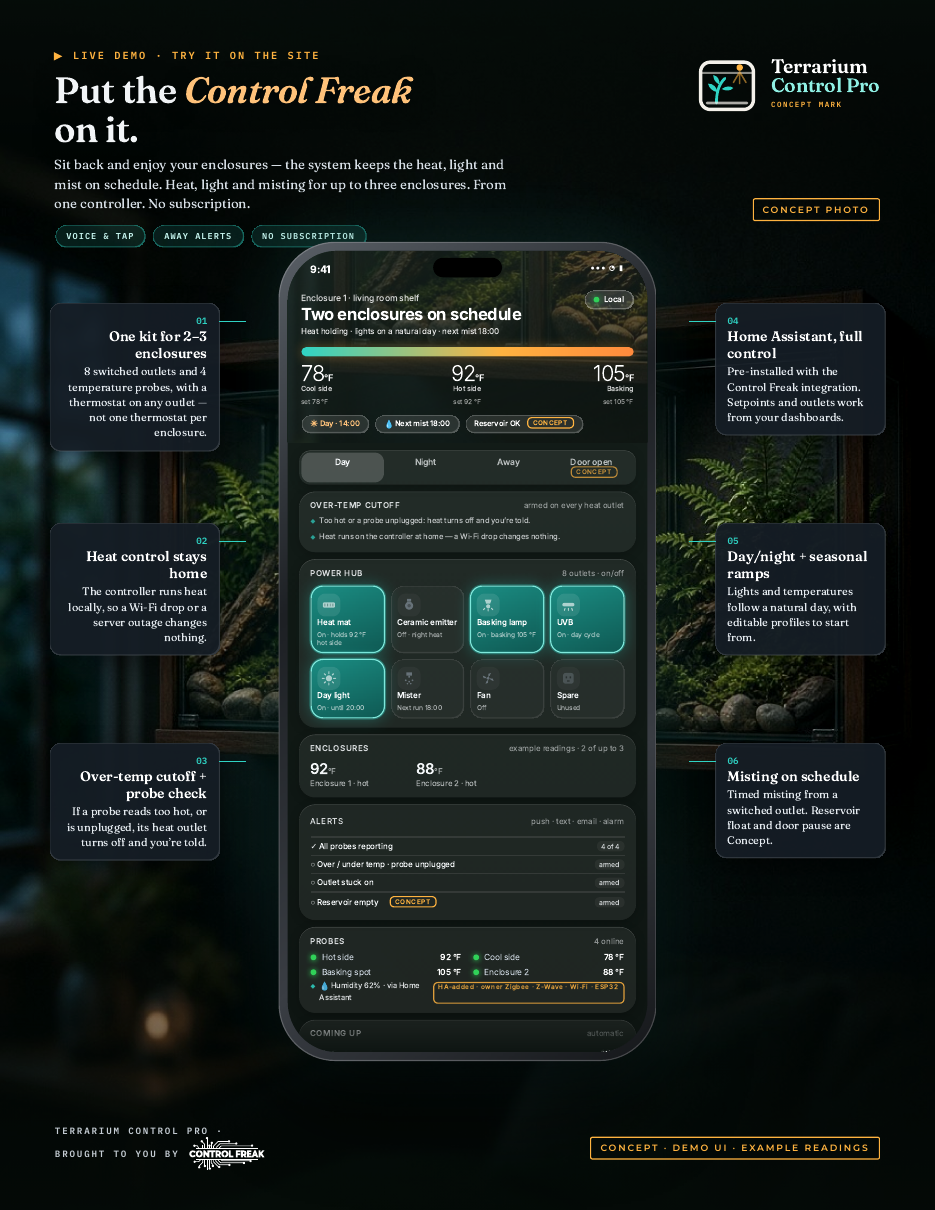This screenshot has height=1210, width=935.
Task: Tap the Basking spot probe row
Action: (386, 972)
